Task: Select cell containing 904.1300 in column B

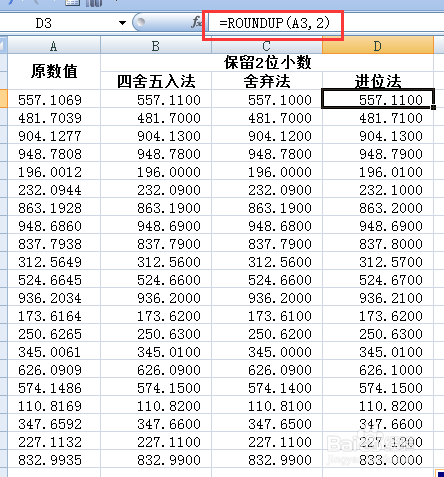Action: coord(156,136)
